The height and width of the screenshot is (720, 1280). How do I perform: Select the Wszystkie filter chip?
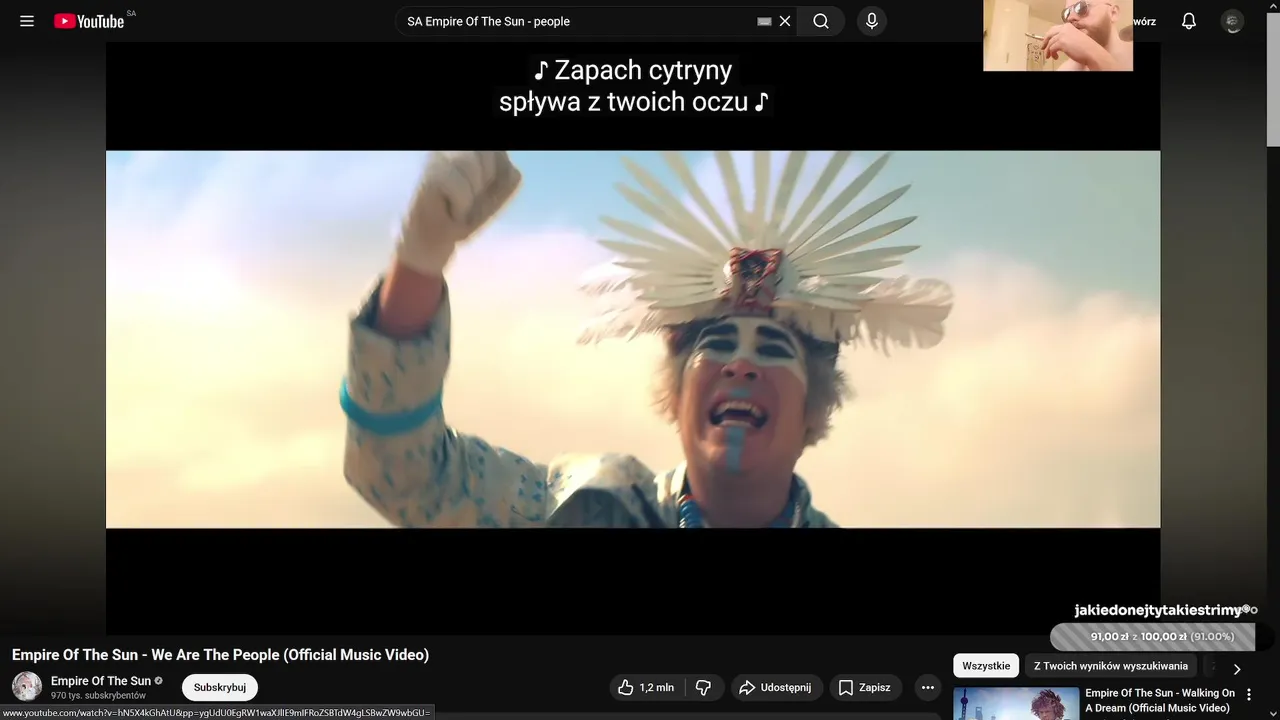(986, 666)
